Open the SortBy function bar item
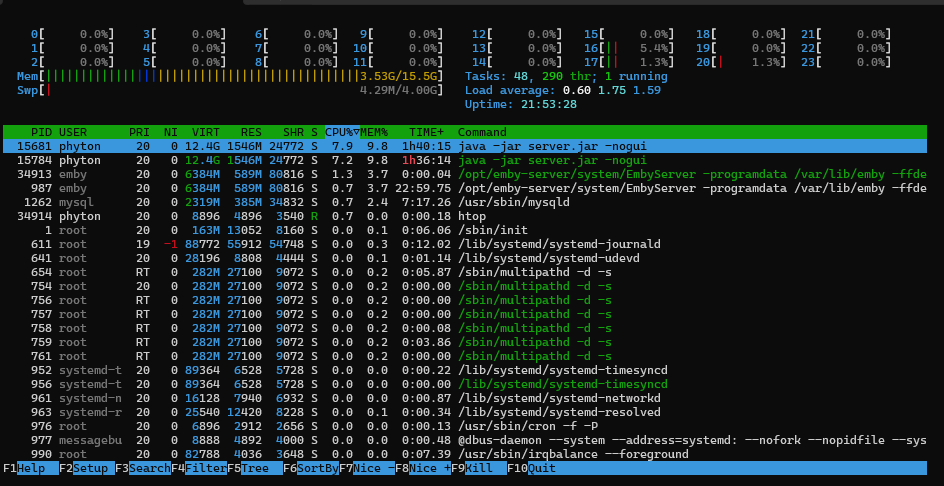Viewport: 944px width, 486px height. (311, 468)
